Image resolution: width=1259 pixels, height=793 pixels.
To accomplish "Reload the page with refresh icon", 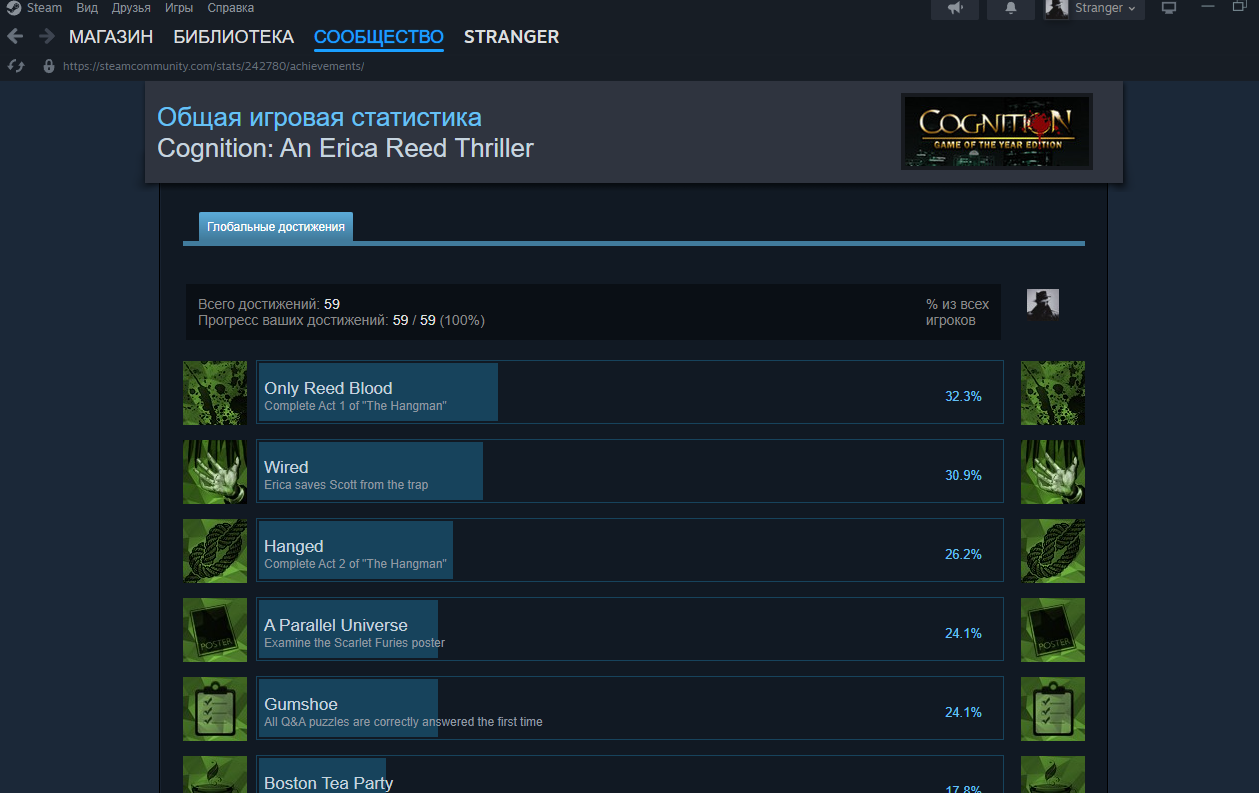I will [x=16, y=66].
